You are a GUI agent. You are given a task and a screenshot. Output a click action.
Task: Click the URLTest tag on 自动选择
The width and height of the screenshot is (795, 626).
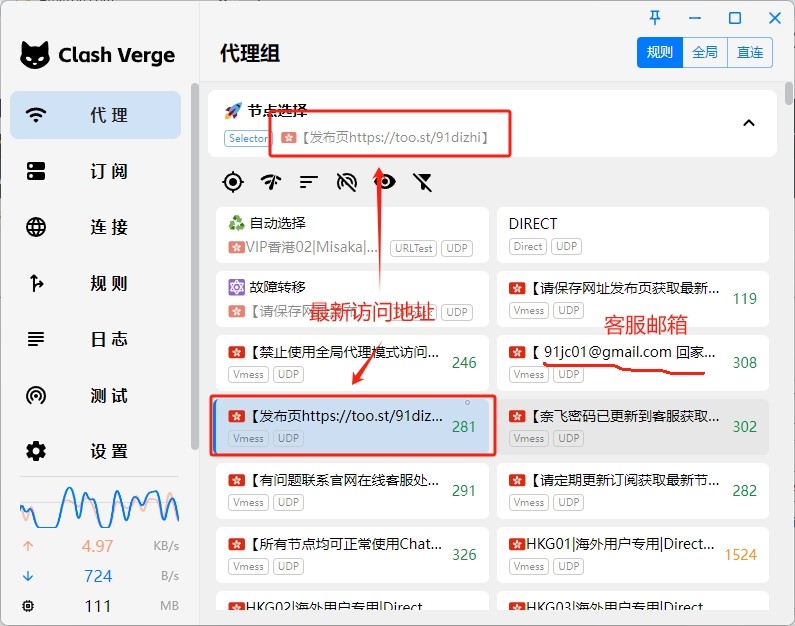pos(413,248)
